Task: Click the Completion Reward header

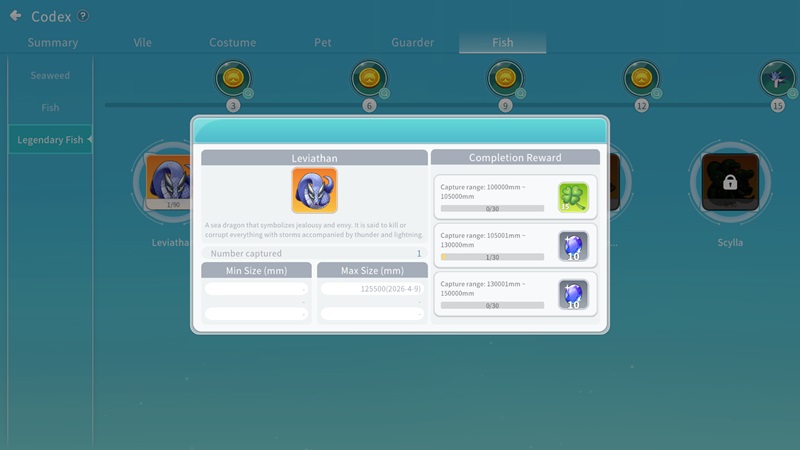Action: [x=515, y=158]
